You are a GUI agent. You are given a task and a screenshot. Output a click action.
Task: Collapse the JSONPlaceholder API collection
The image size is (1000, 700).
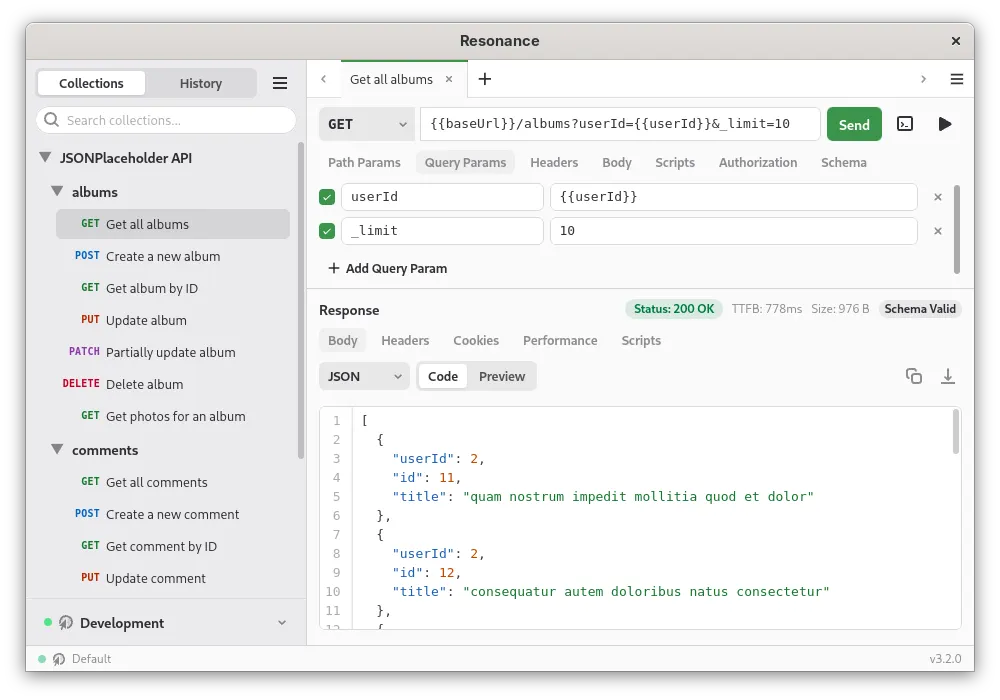45,157
